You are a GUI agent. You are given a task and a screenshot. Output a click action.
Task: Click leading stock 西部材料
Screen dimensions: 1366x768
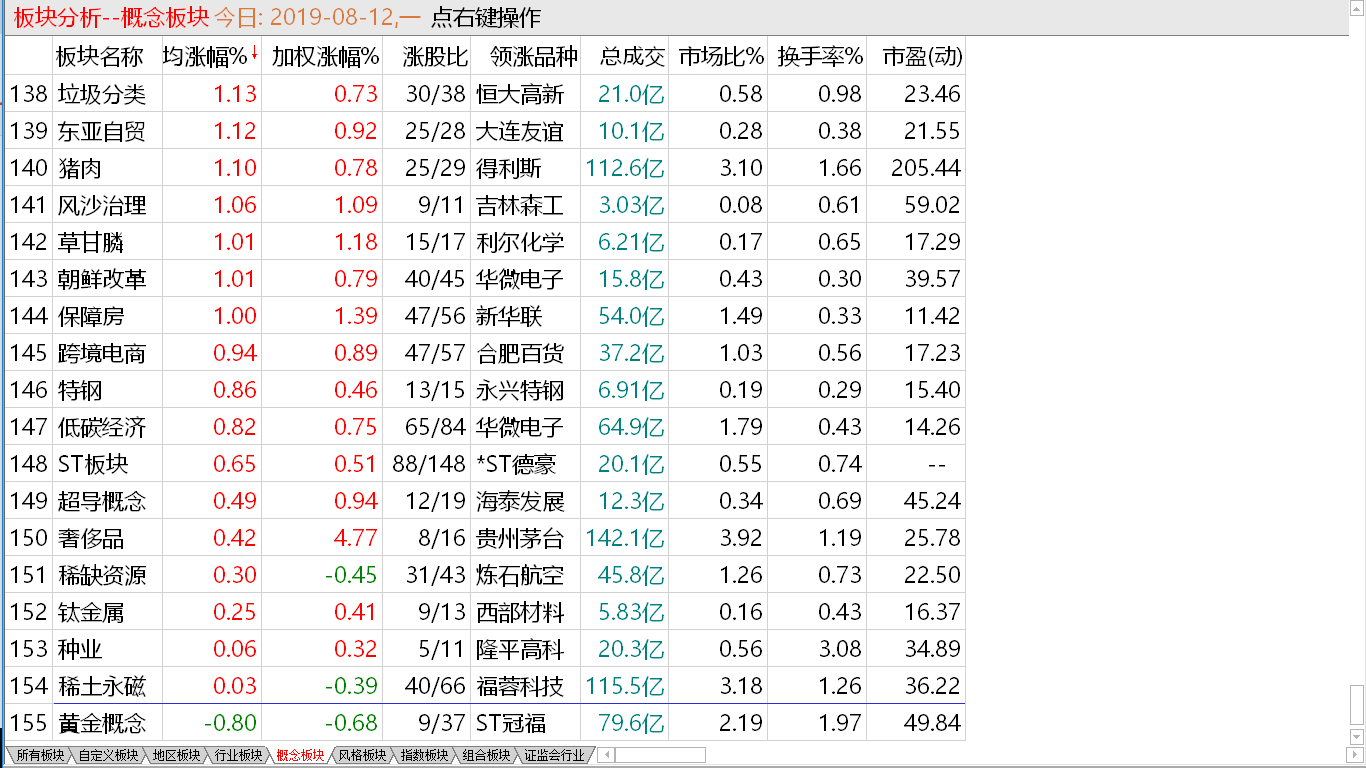(x=520, y=612)
